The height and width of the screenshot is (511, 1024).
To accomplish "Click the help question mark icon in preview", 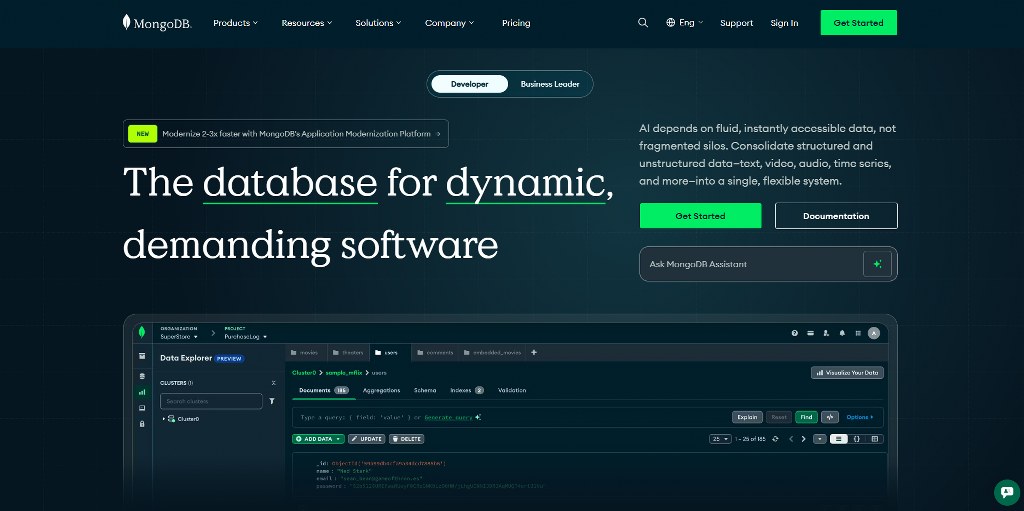I will tap(795, 333).
